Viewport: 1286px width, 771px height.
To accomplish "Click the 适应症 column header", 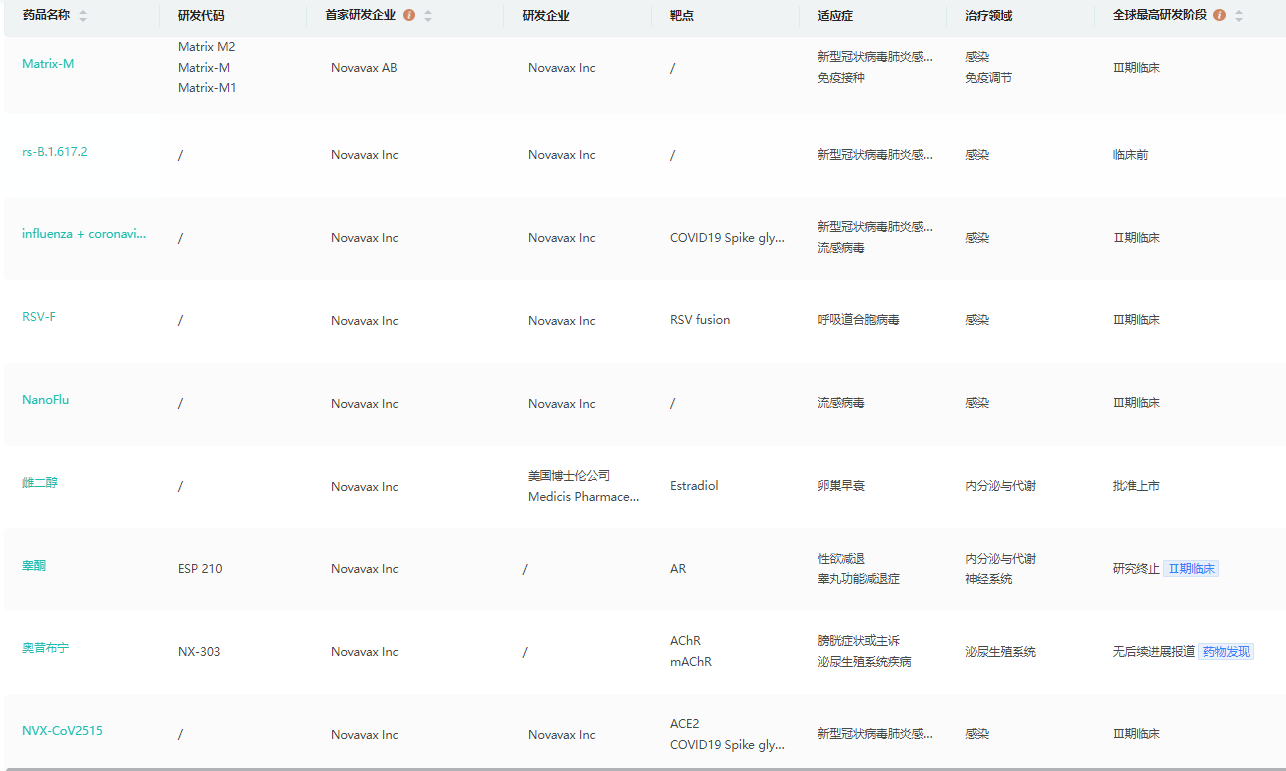I will [835, 16].
